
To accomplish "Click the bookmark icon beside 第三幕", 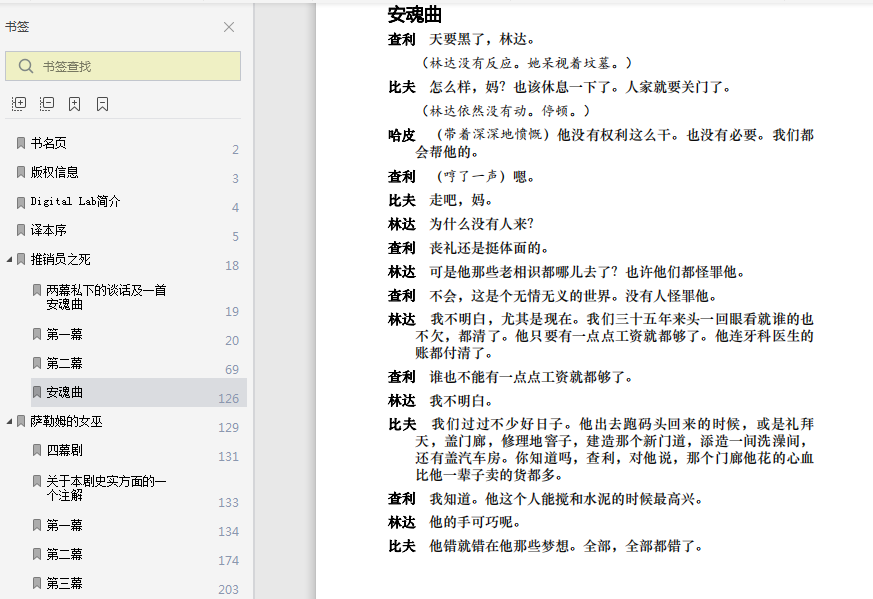I will [37, 583].
